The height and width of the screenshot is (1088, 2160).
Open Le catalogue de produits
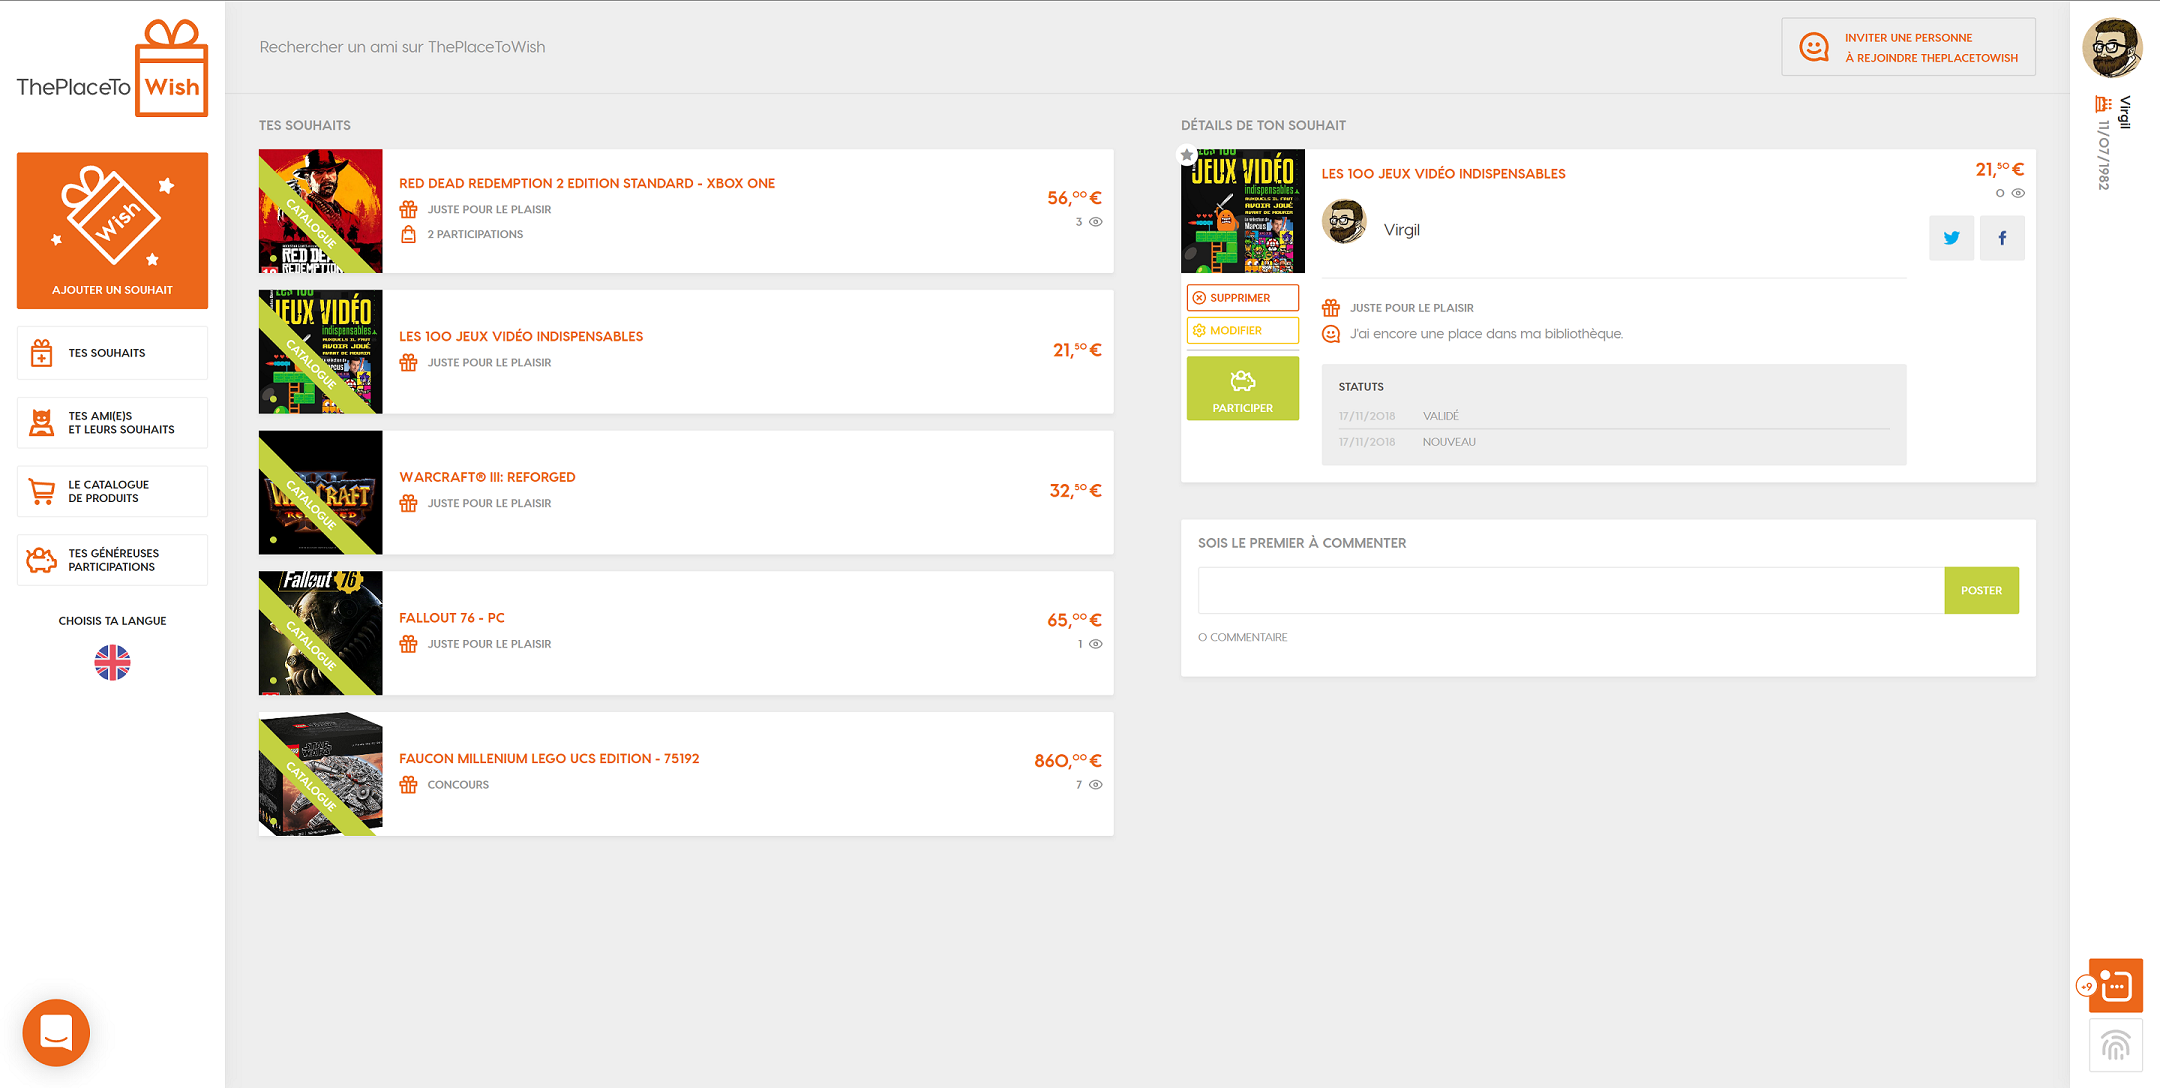(112, 491)
